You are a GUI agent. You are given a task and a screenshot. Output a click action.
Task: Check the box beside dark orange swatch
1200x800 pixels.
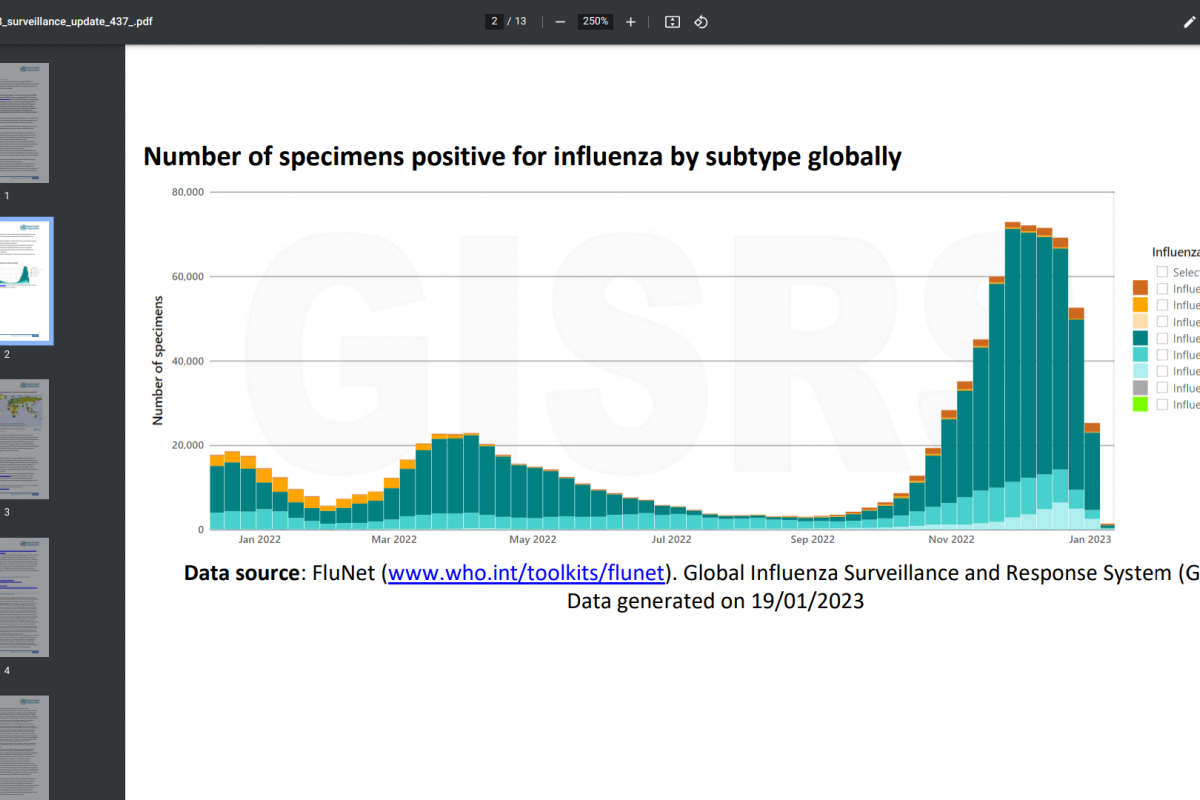[x=1162, y=288]
